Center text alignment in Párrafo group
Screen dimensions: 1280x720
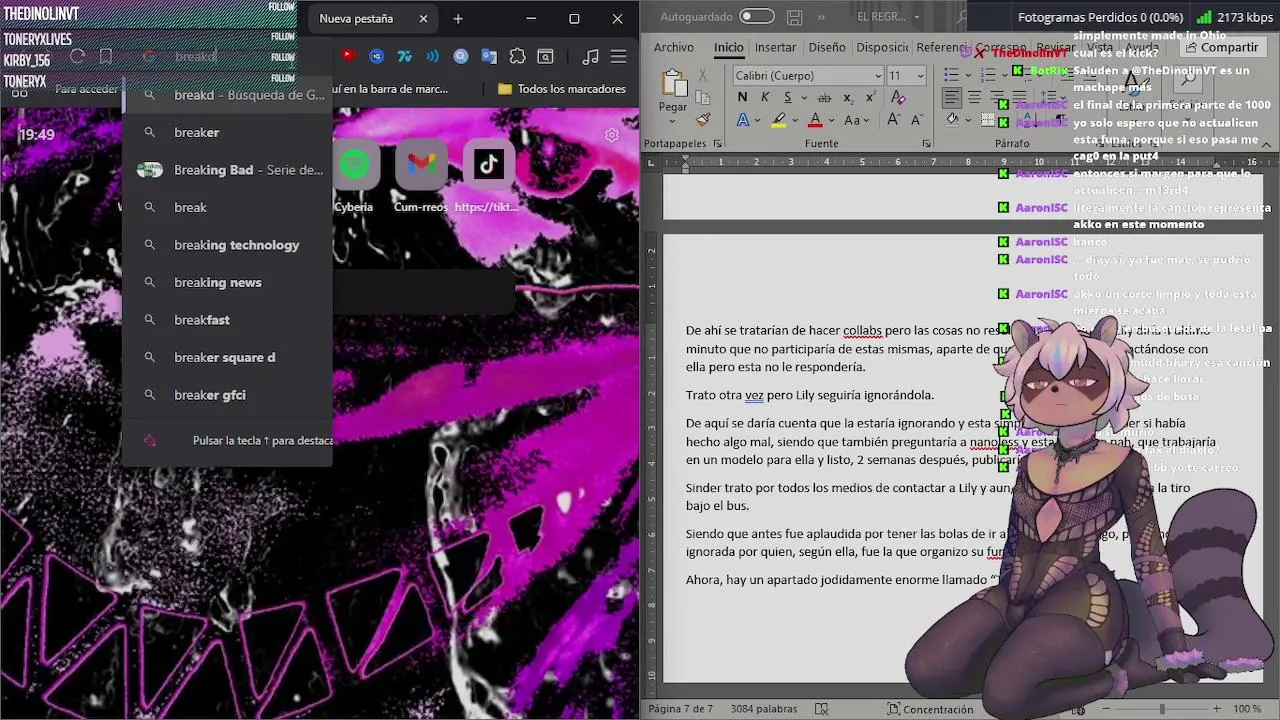click(974, 97)
